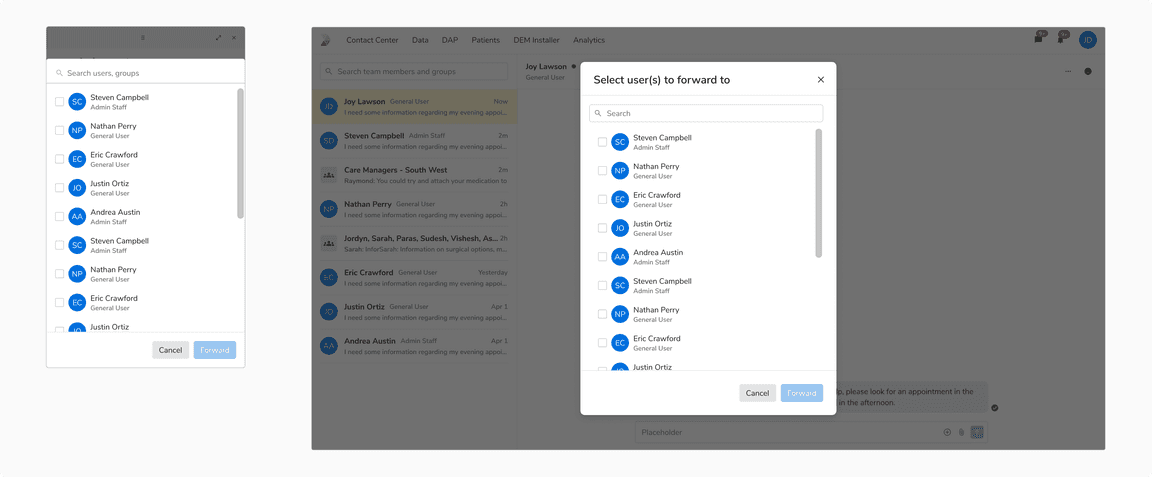Open the Data menu
The image size is (1152, 477).
420,40
